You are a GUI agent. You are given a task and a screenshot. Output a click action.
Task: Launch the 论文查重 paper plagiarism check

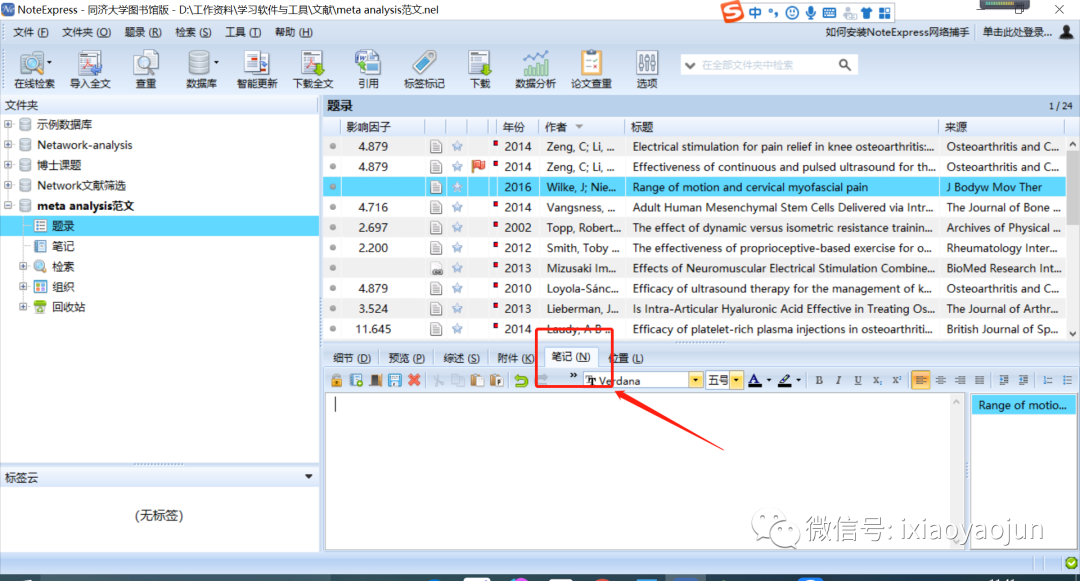pos(591,70)
